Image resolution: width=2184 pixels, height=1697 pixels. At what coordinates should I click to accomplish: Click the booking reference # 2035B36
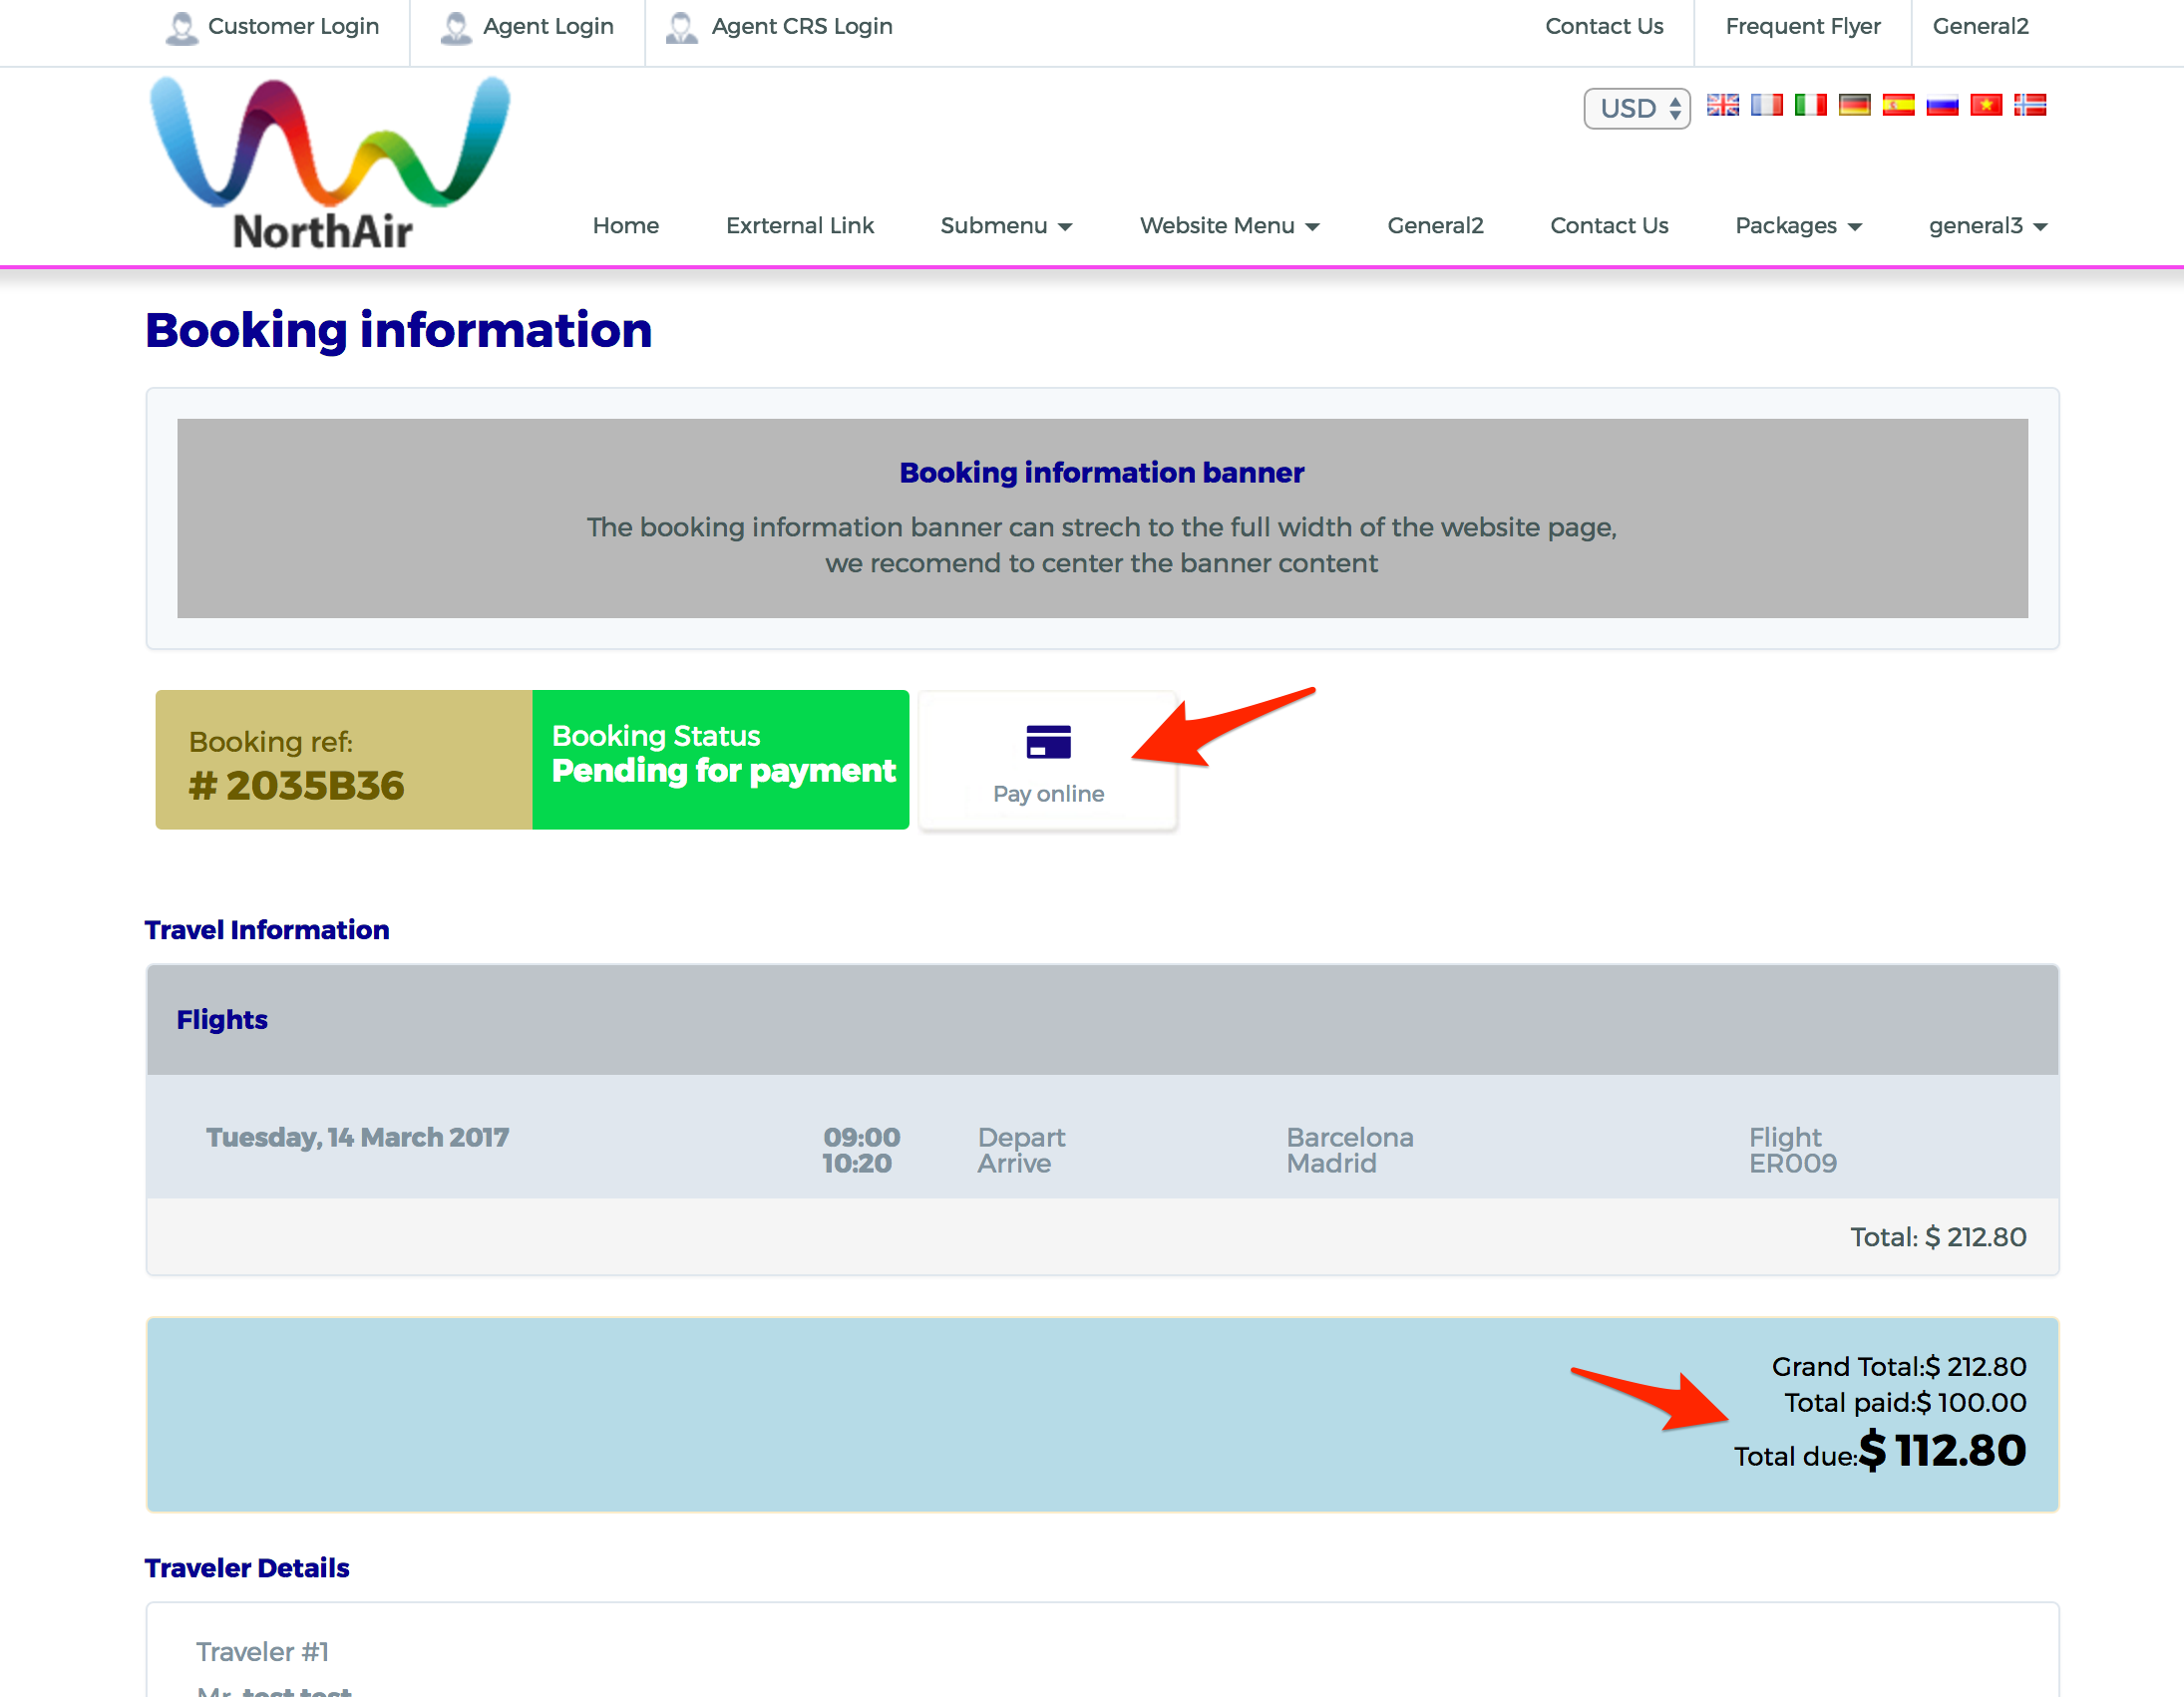coord(296,786)
